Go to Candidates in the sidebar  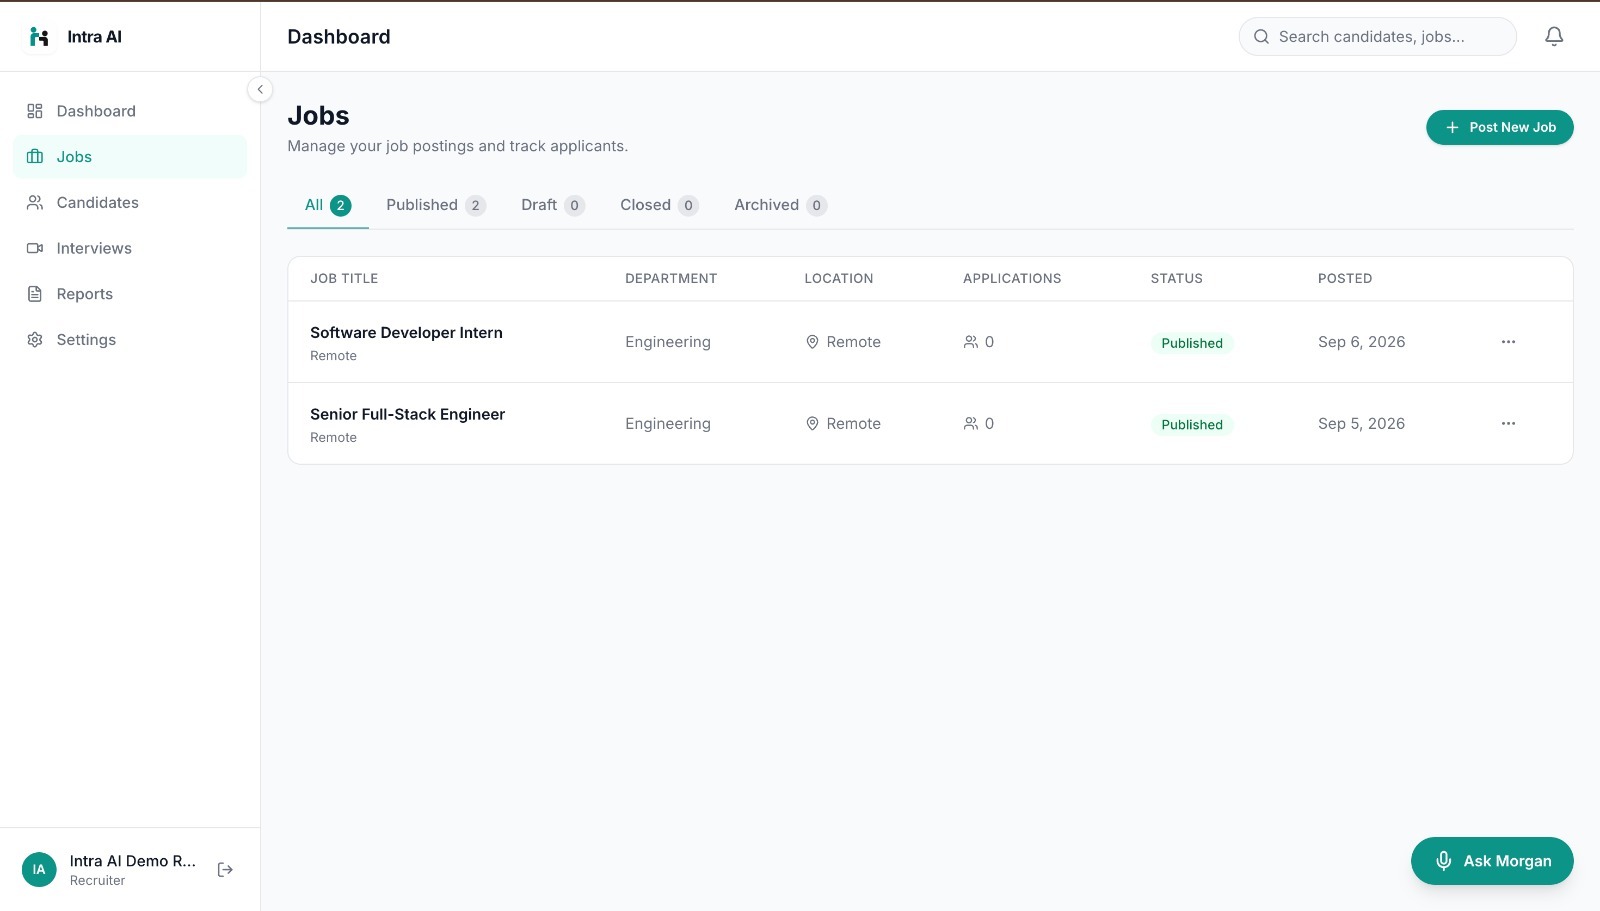(130, 203)
